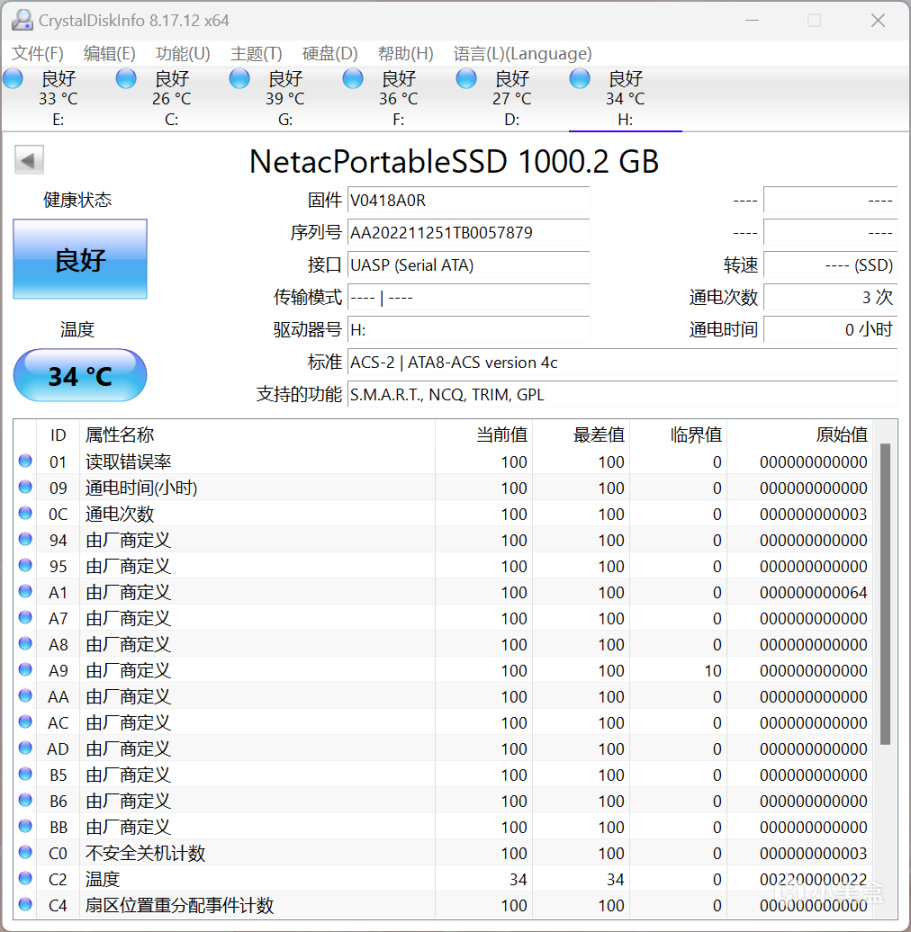Click the 临界值 column header
Viewport: 911px width, 932px height.
pyautogui.click(x=678, y=435)
